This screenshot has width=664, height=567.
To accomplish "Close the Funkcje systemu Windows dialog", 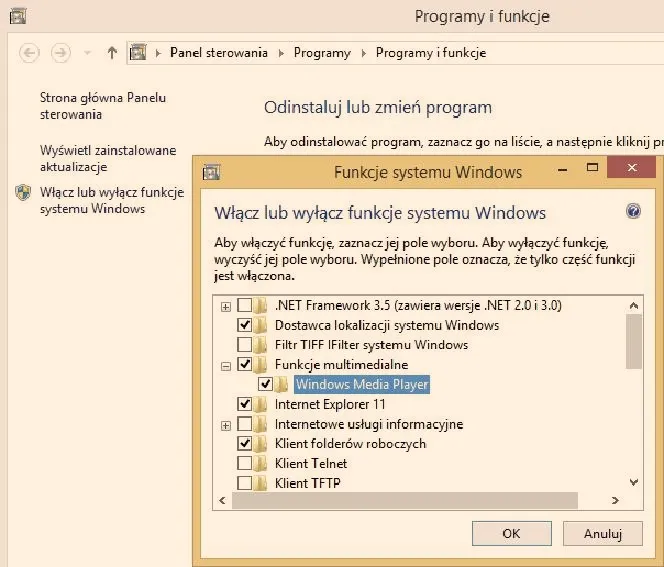I will pos(632,168).
